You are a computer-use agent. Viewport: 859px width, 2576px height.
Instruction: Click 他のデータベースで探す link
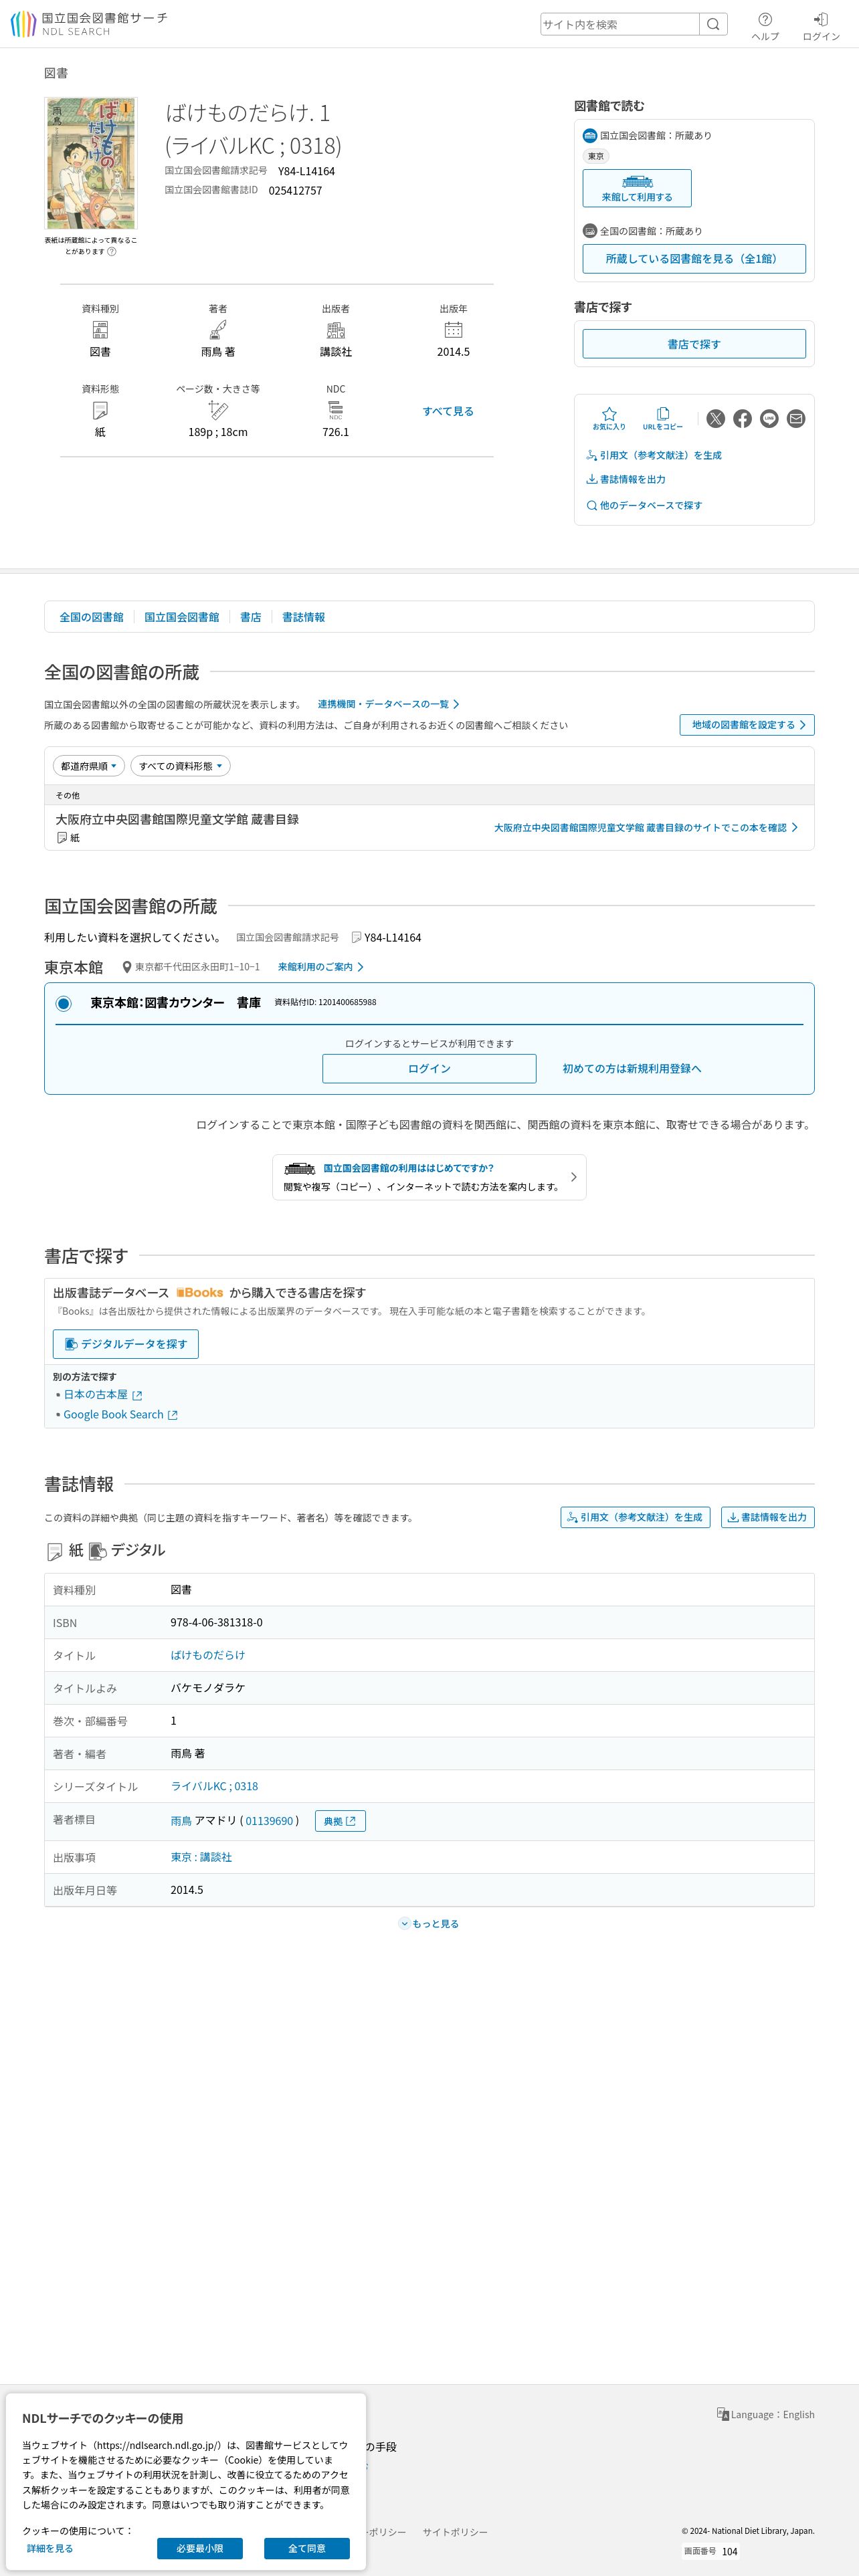tap(644, 505)
